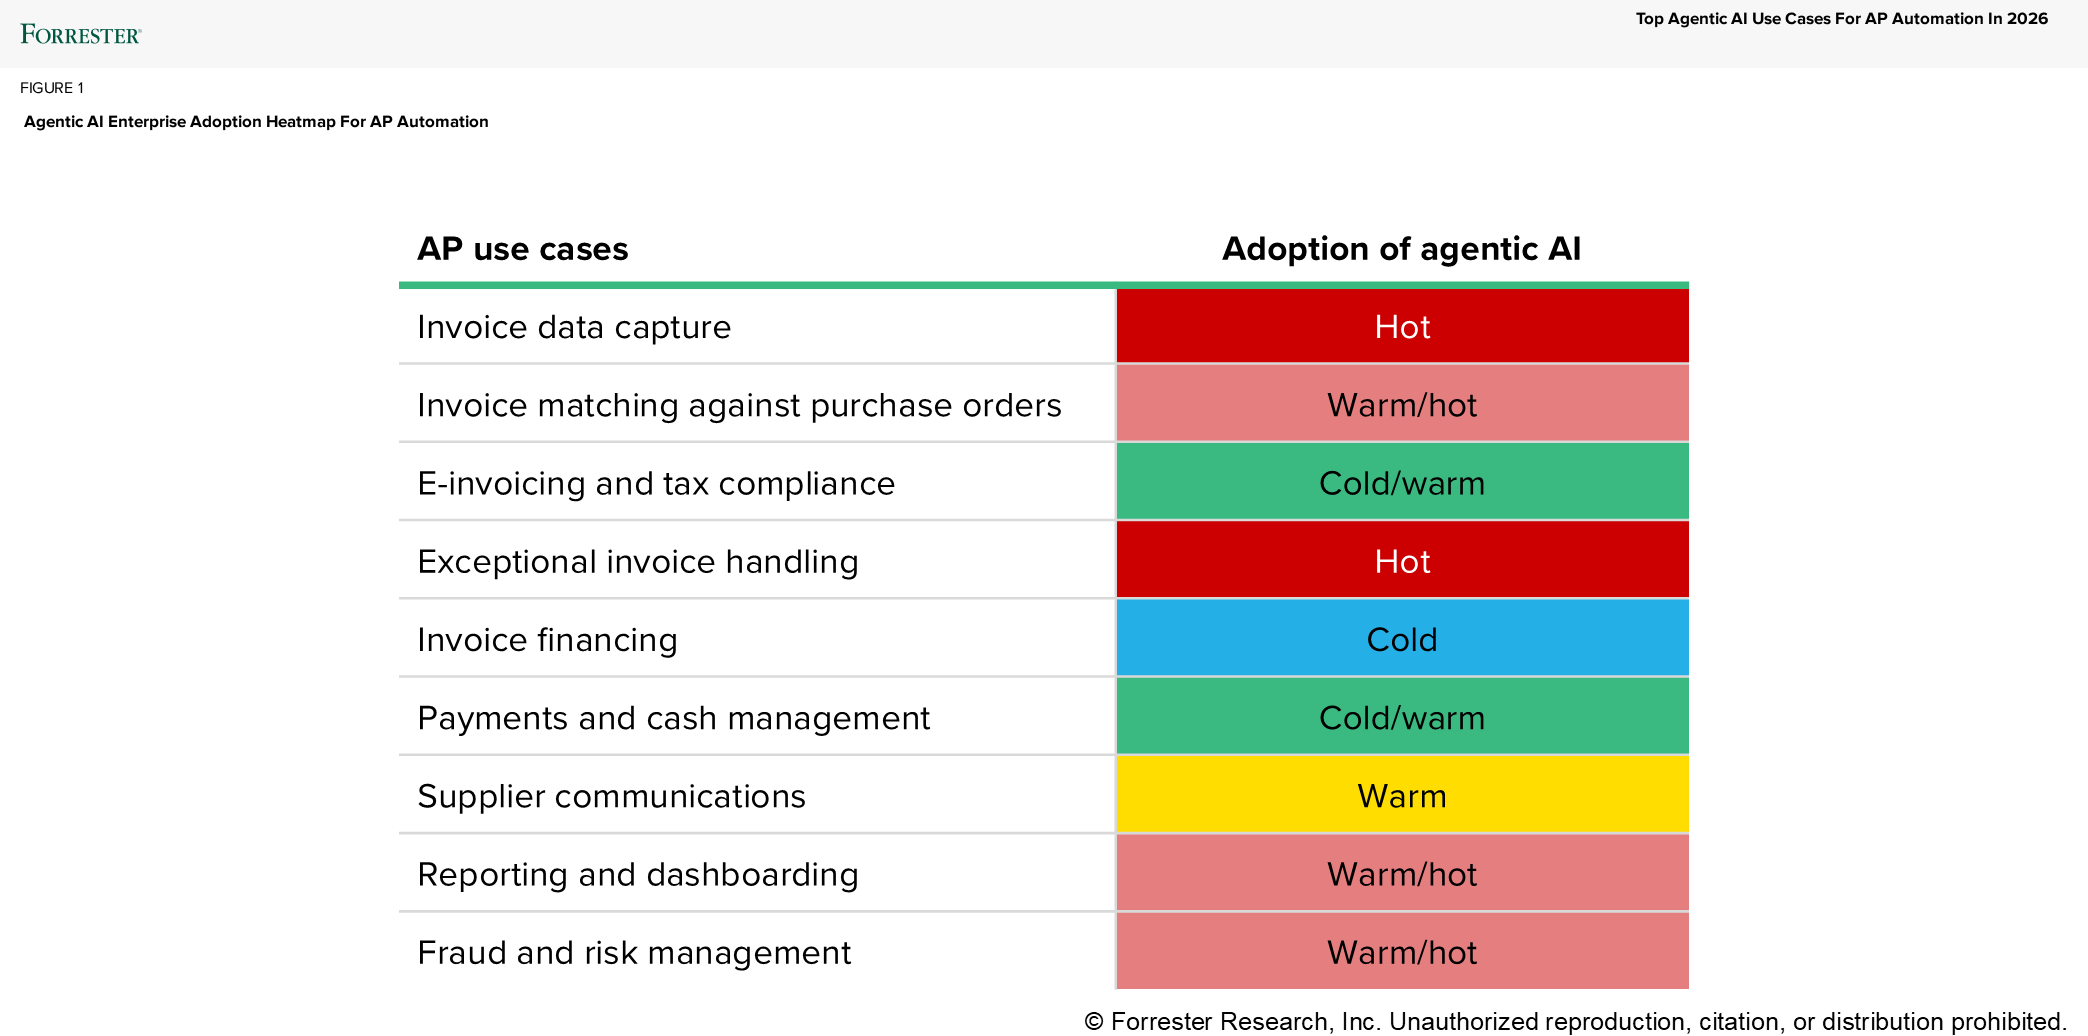Click the "FIGURE 1" label
The width and height of the screenshot is (2088, 1036).
pos(52,88)
